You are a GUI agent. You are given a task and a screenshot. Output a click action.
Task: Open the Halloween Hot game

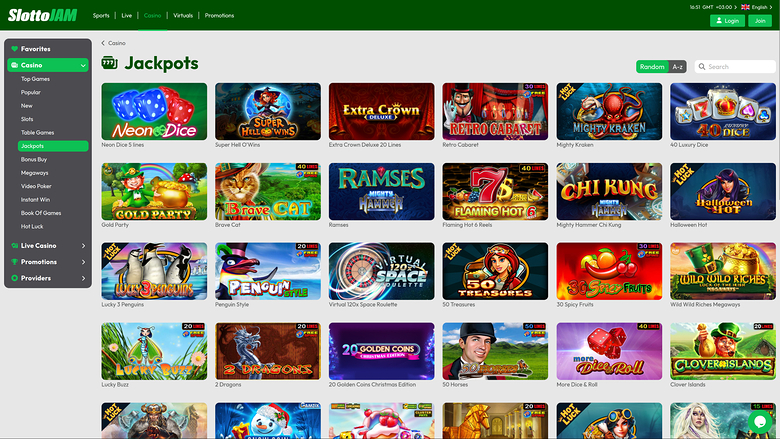click(723, 191)
